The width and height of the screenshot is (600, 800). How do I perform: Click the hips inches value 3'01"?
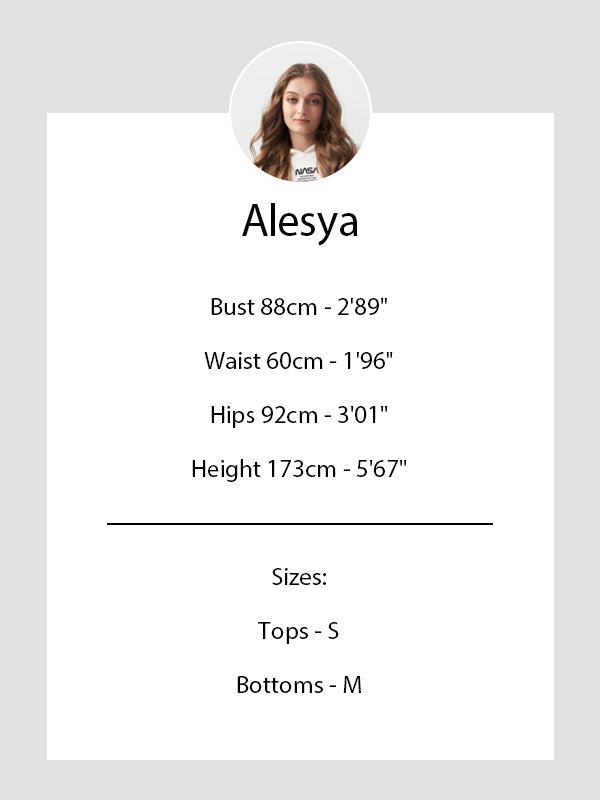362,415
